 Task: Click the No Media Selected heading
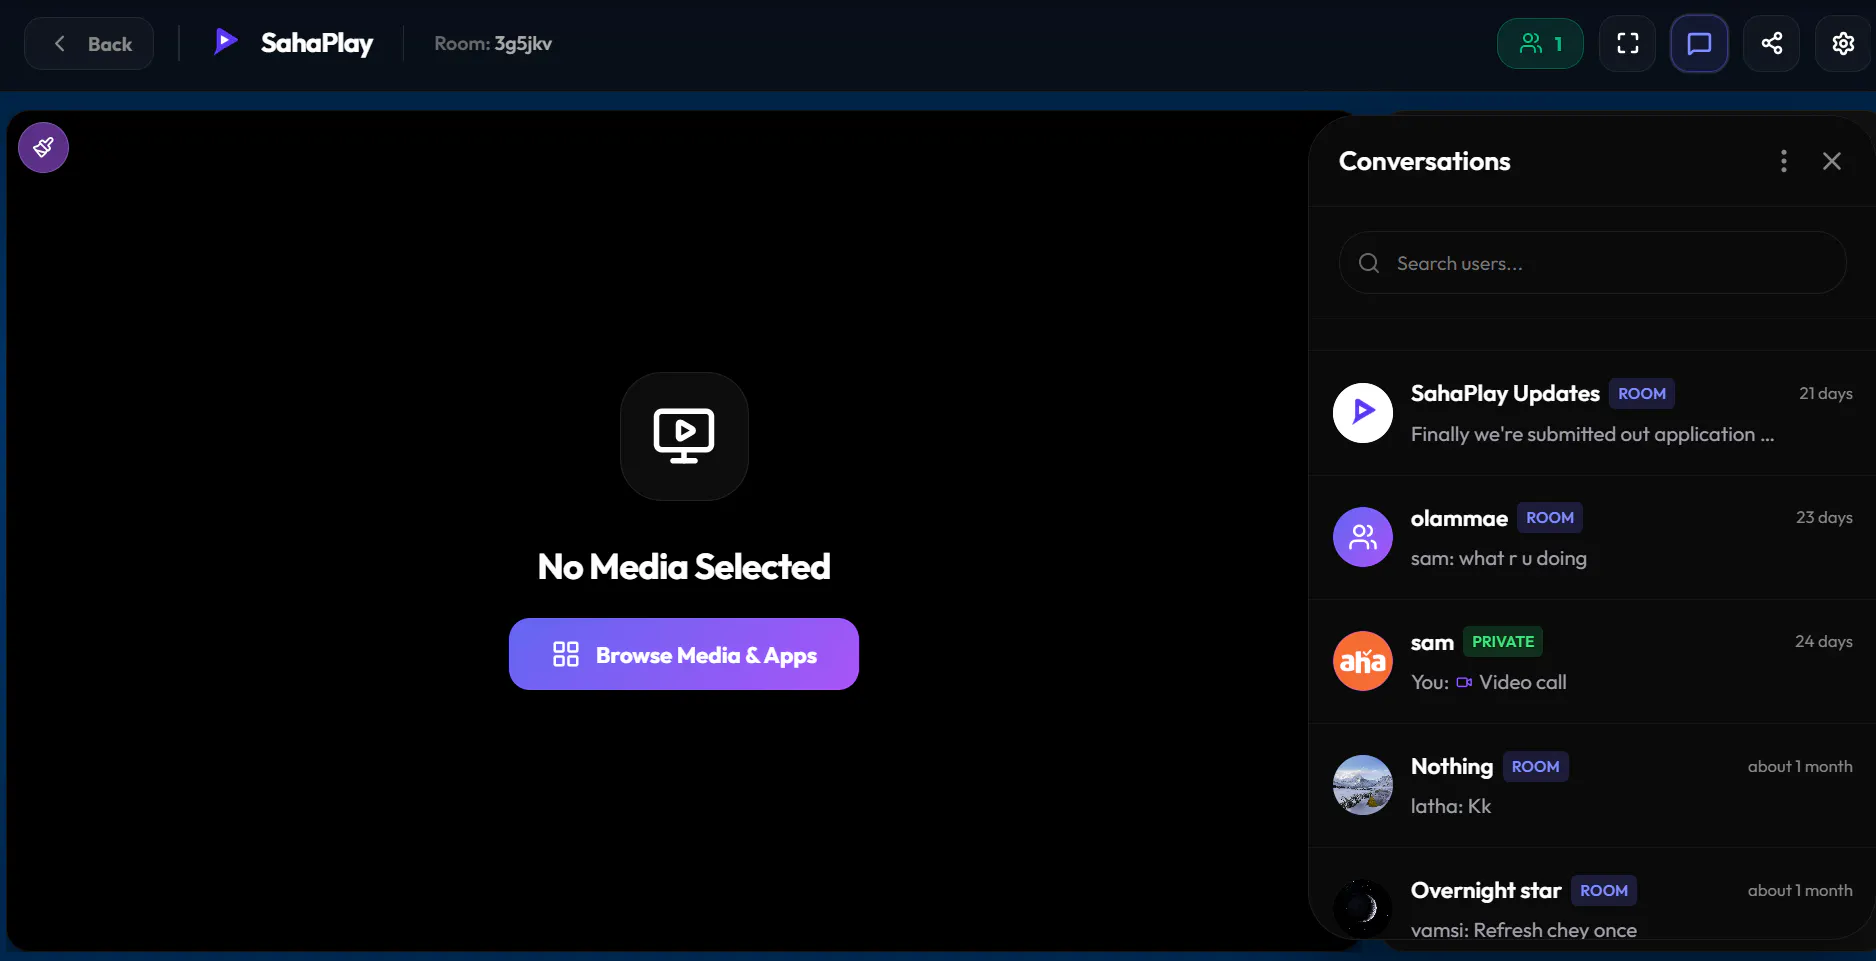(x=684, y=567)
